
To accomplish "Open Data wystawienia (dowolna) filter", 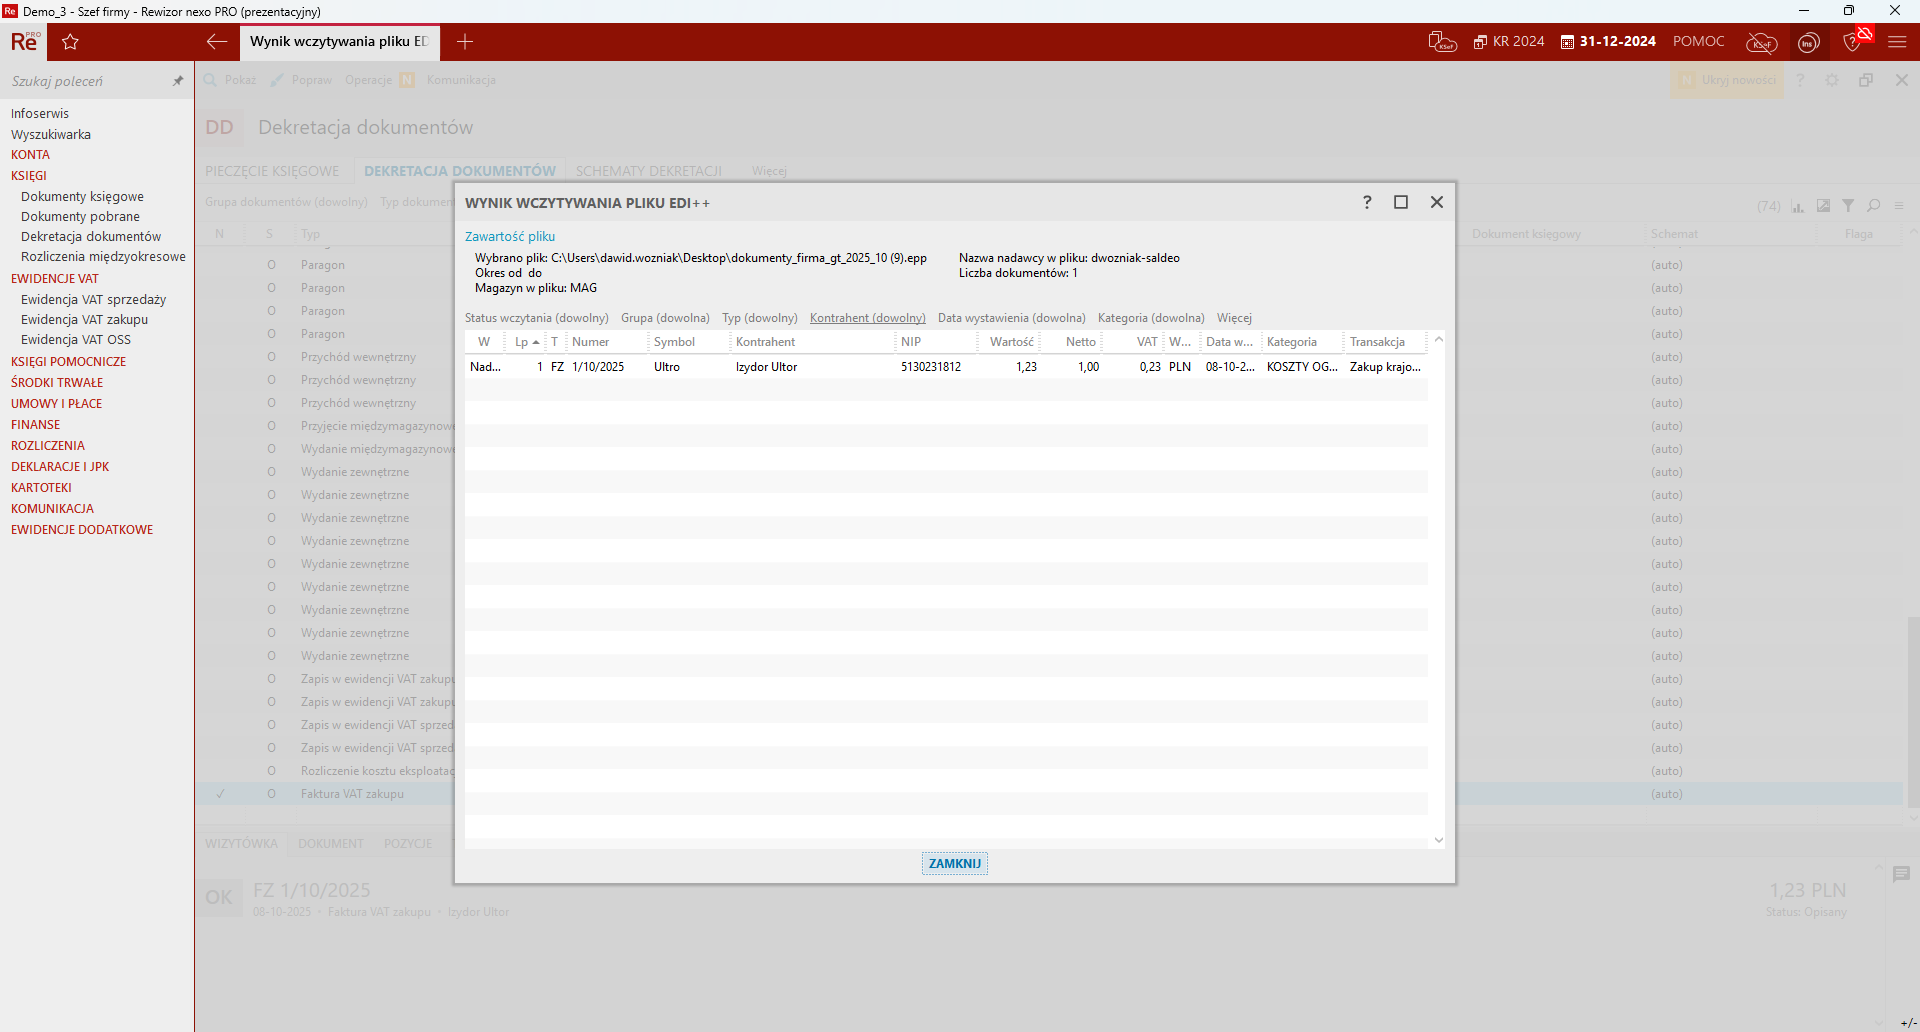I will pos(1012,318).
